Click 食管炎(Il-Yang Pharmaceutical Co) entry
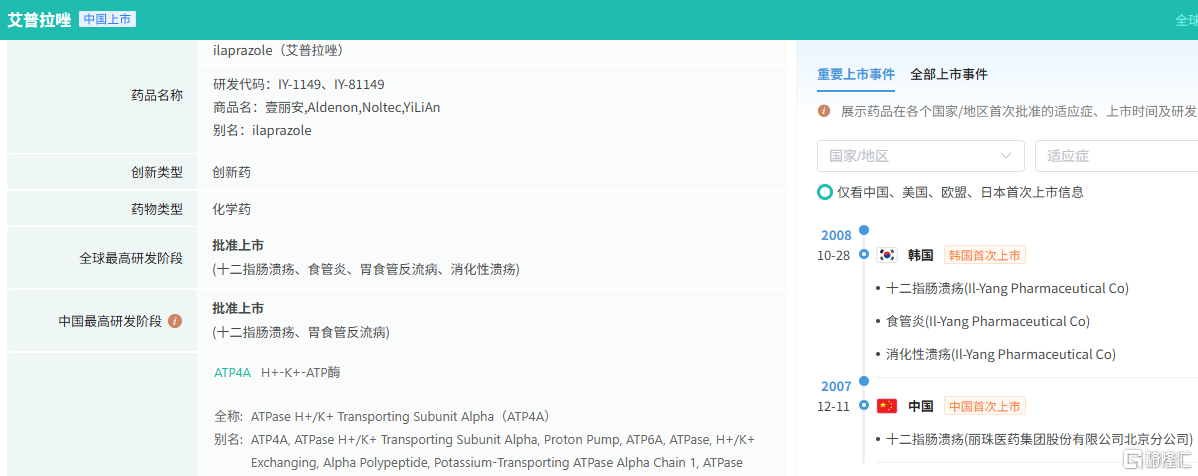1198x476 pixels. (x=988, y=321)
